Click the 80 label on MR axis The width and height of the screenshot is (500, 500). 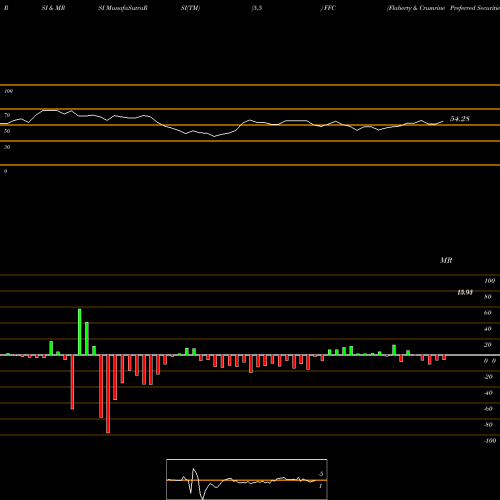(488, 297)
